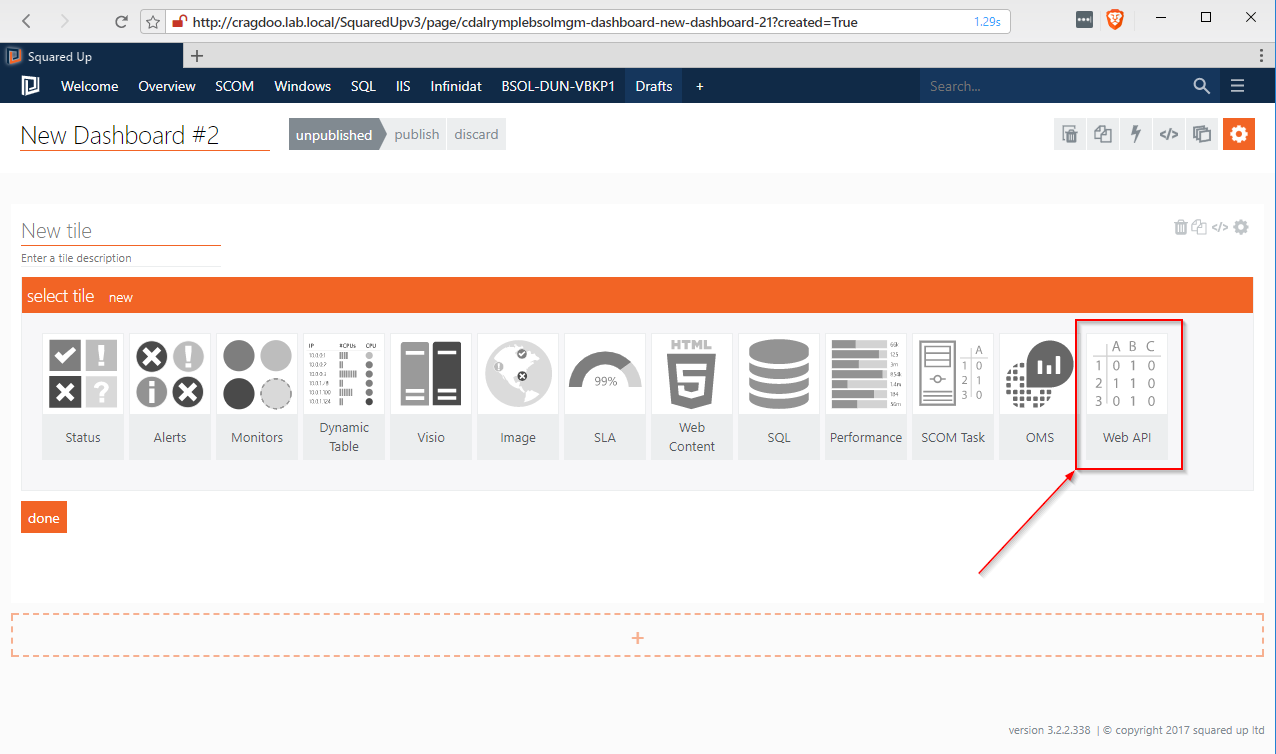Open the Windows nav item
Viewport: 1276px width, 754px height.
303,86
